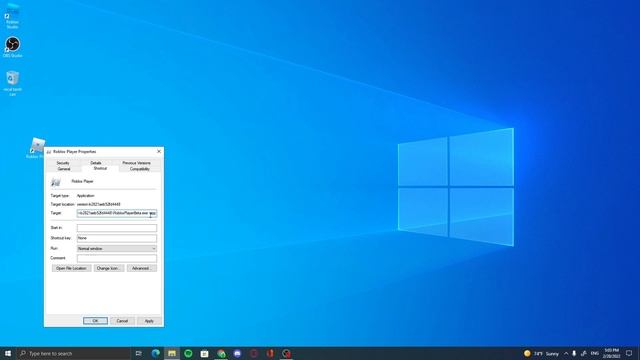Click the Shortcut key field
Screen dimensions: 640x360
[x=117, y=238]
